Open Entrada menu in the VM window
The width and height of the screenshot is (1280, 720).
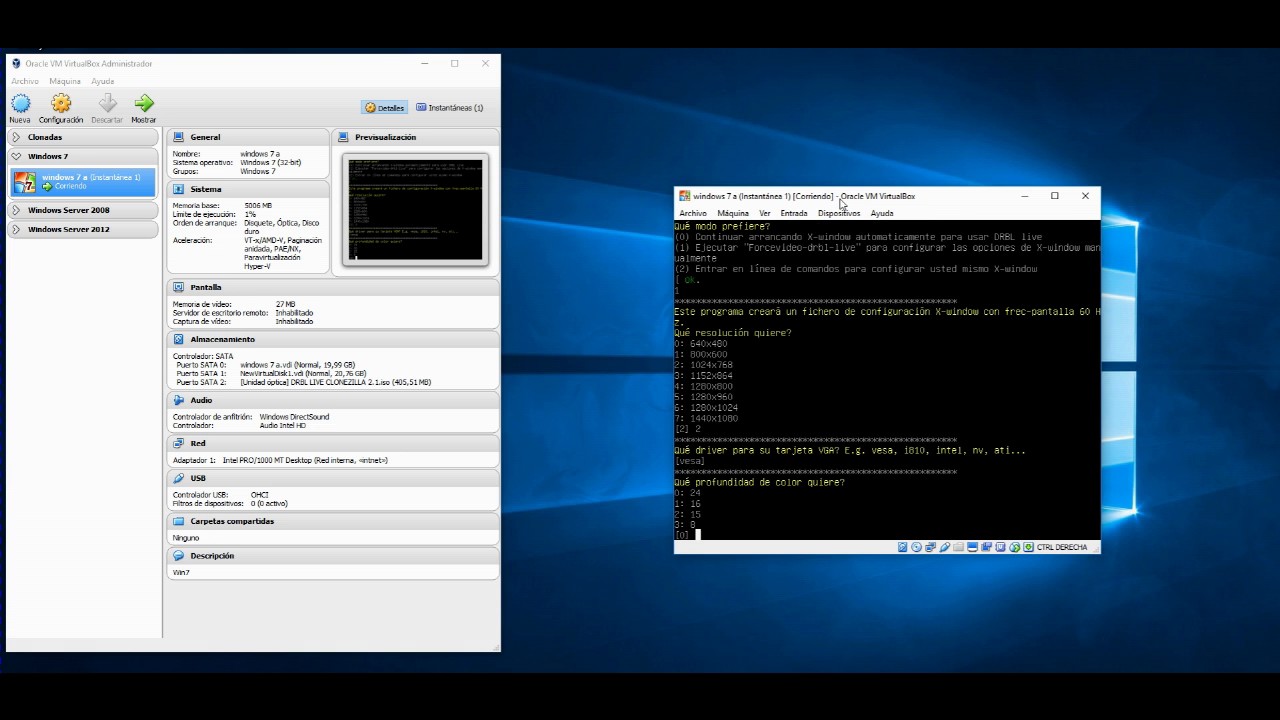[x=794, y=213]
